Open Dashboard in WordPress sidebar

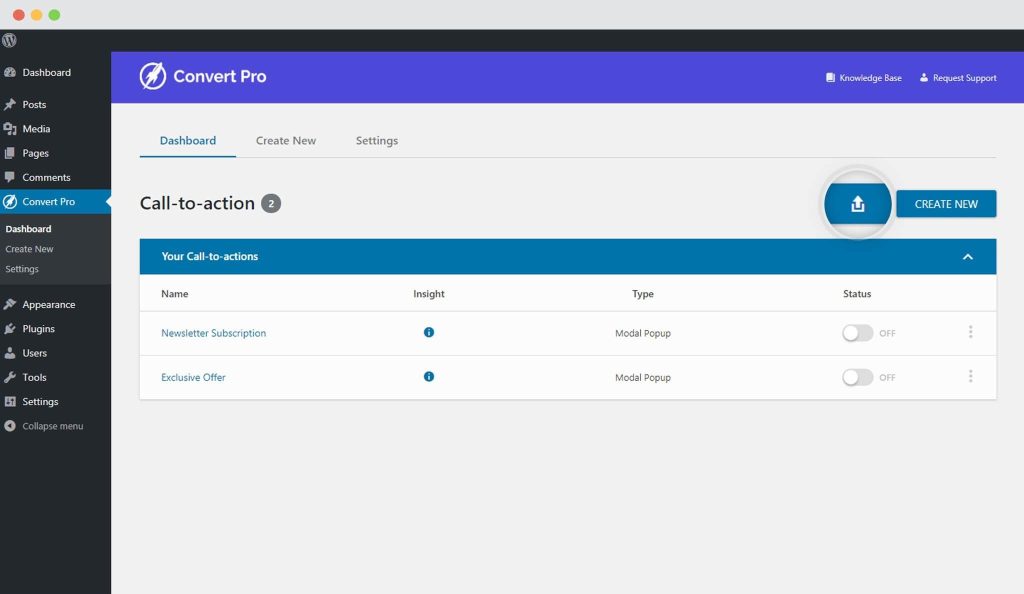(46, 72)
